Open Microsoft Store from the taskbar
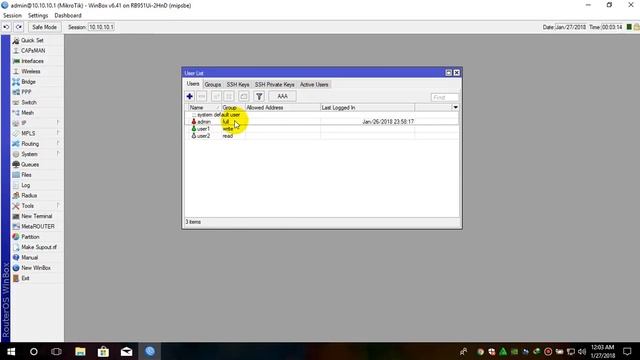This screenshot has width=640, height=360. (103, 351)
